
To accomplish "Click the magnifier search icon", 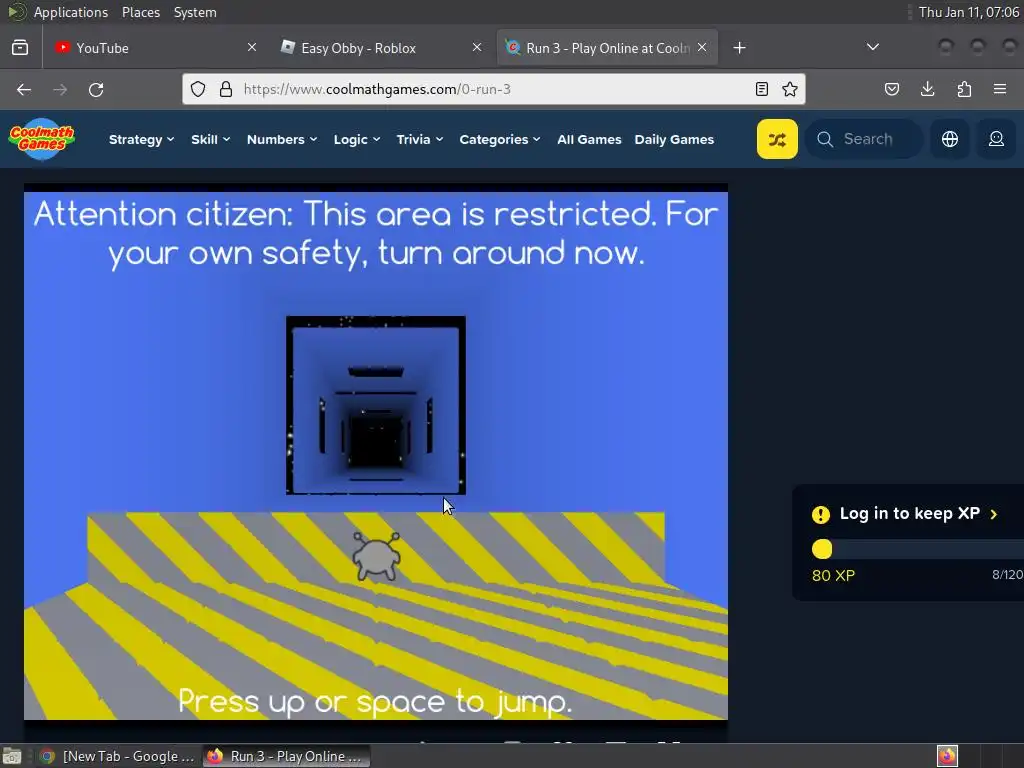I will [825, 139].
